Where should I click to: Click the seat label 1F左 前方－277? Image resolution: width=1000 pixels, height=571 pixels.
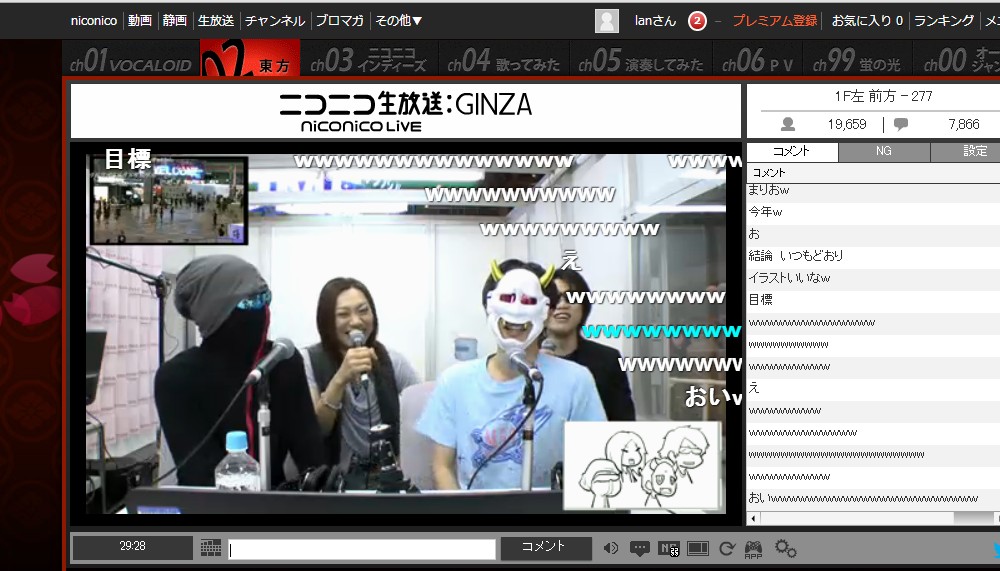pyautogui.click(x=883, y=96)
